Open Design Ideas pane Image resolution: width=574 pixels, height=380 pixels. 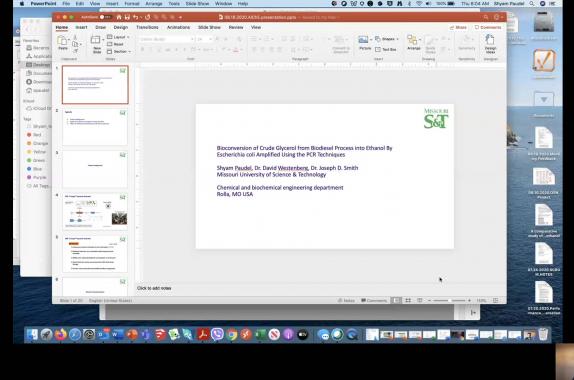click(490, 44)
